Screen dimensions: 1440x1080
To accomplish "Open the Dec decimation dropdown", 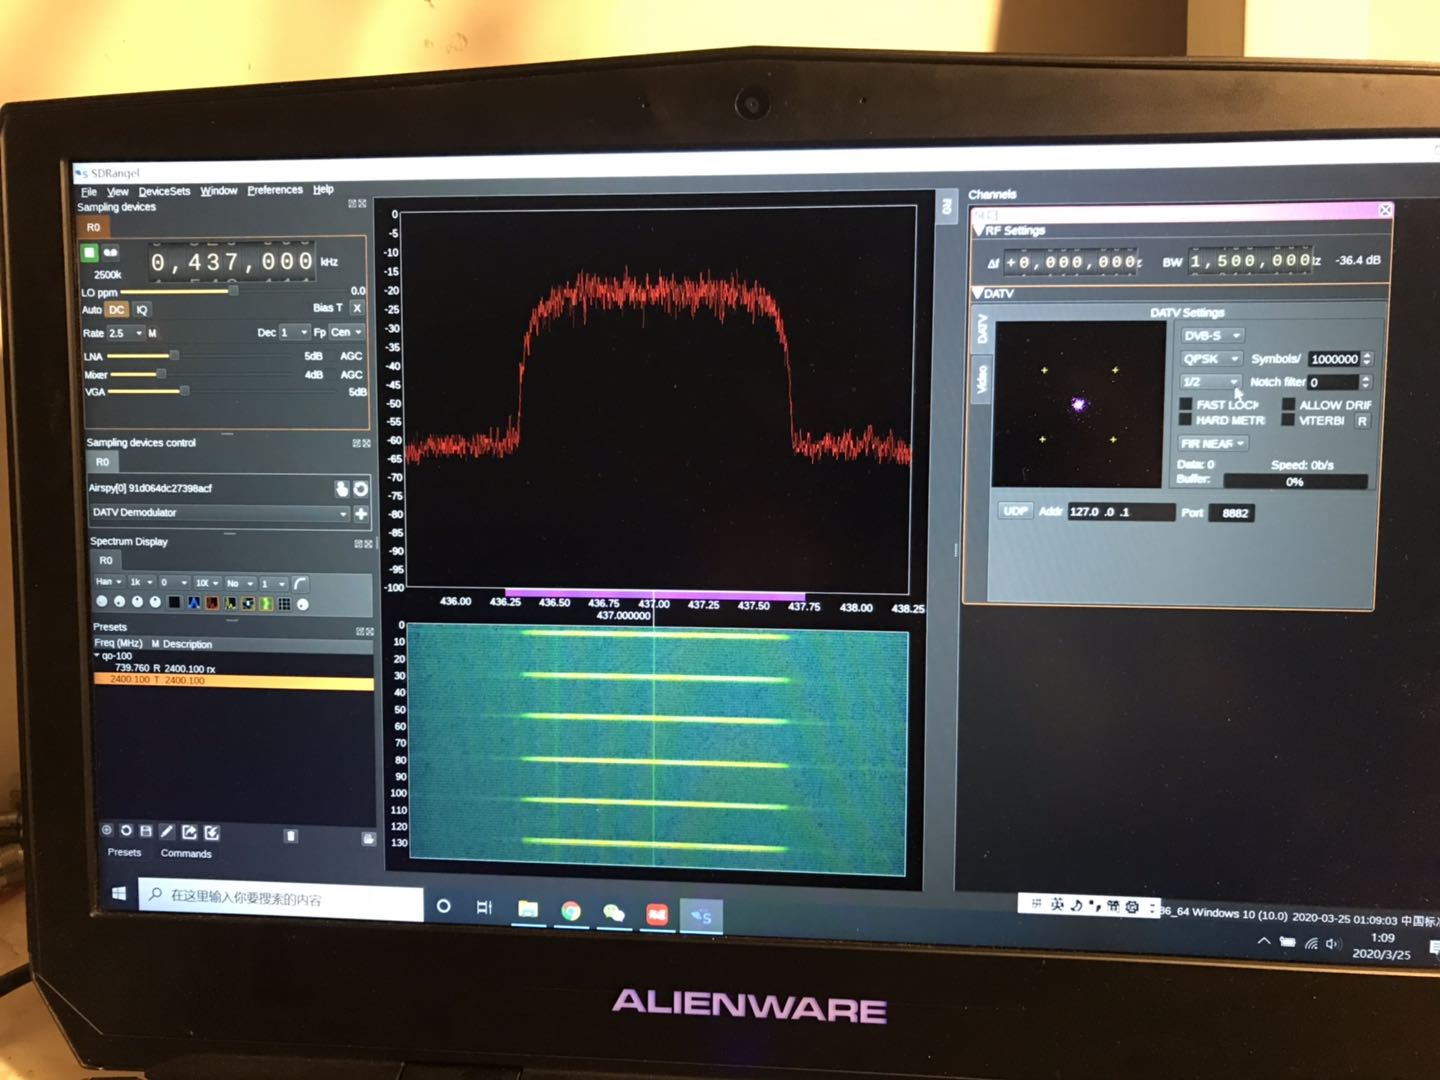I will coord(294,332).
